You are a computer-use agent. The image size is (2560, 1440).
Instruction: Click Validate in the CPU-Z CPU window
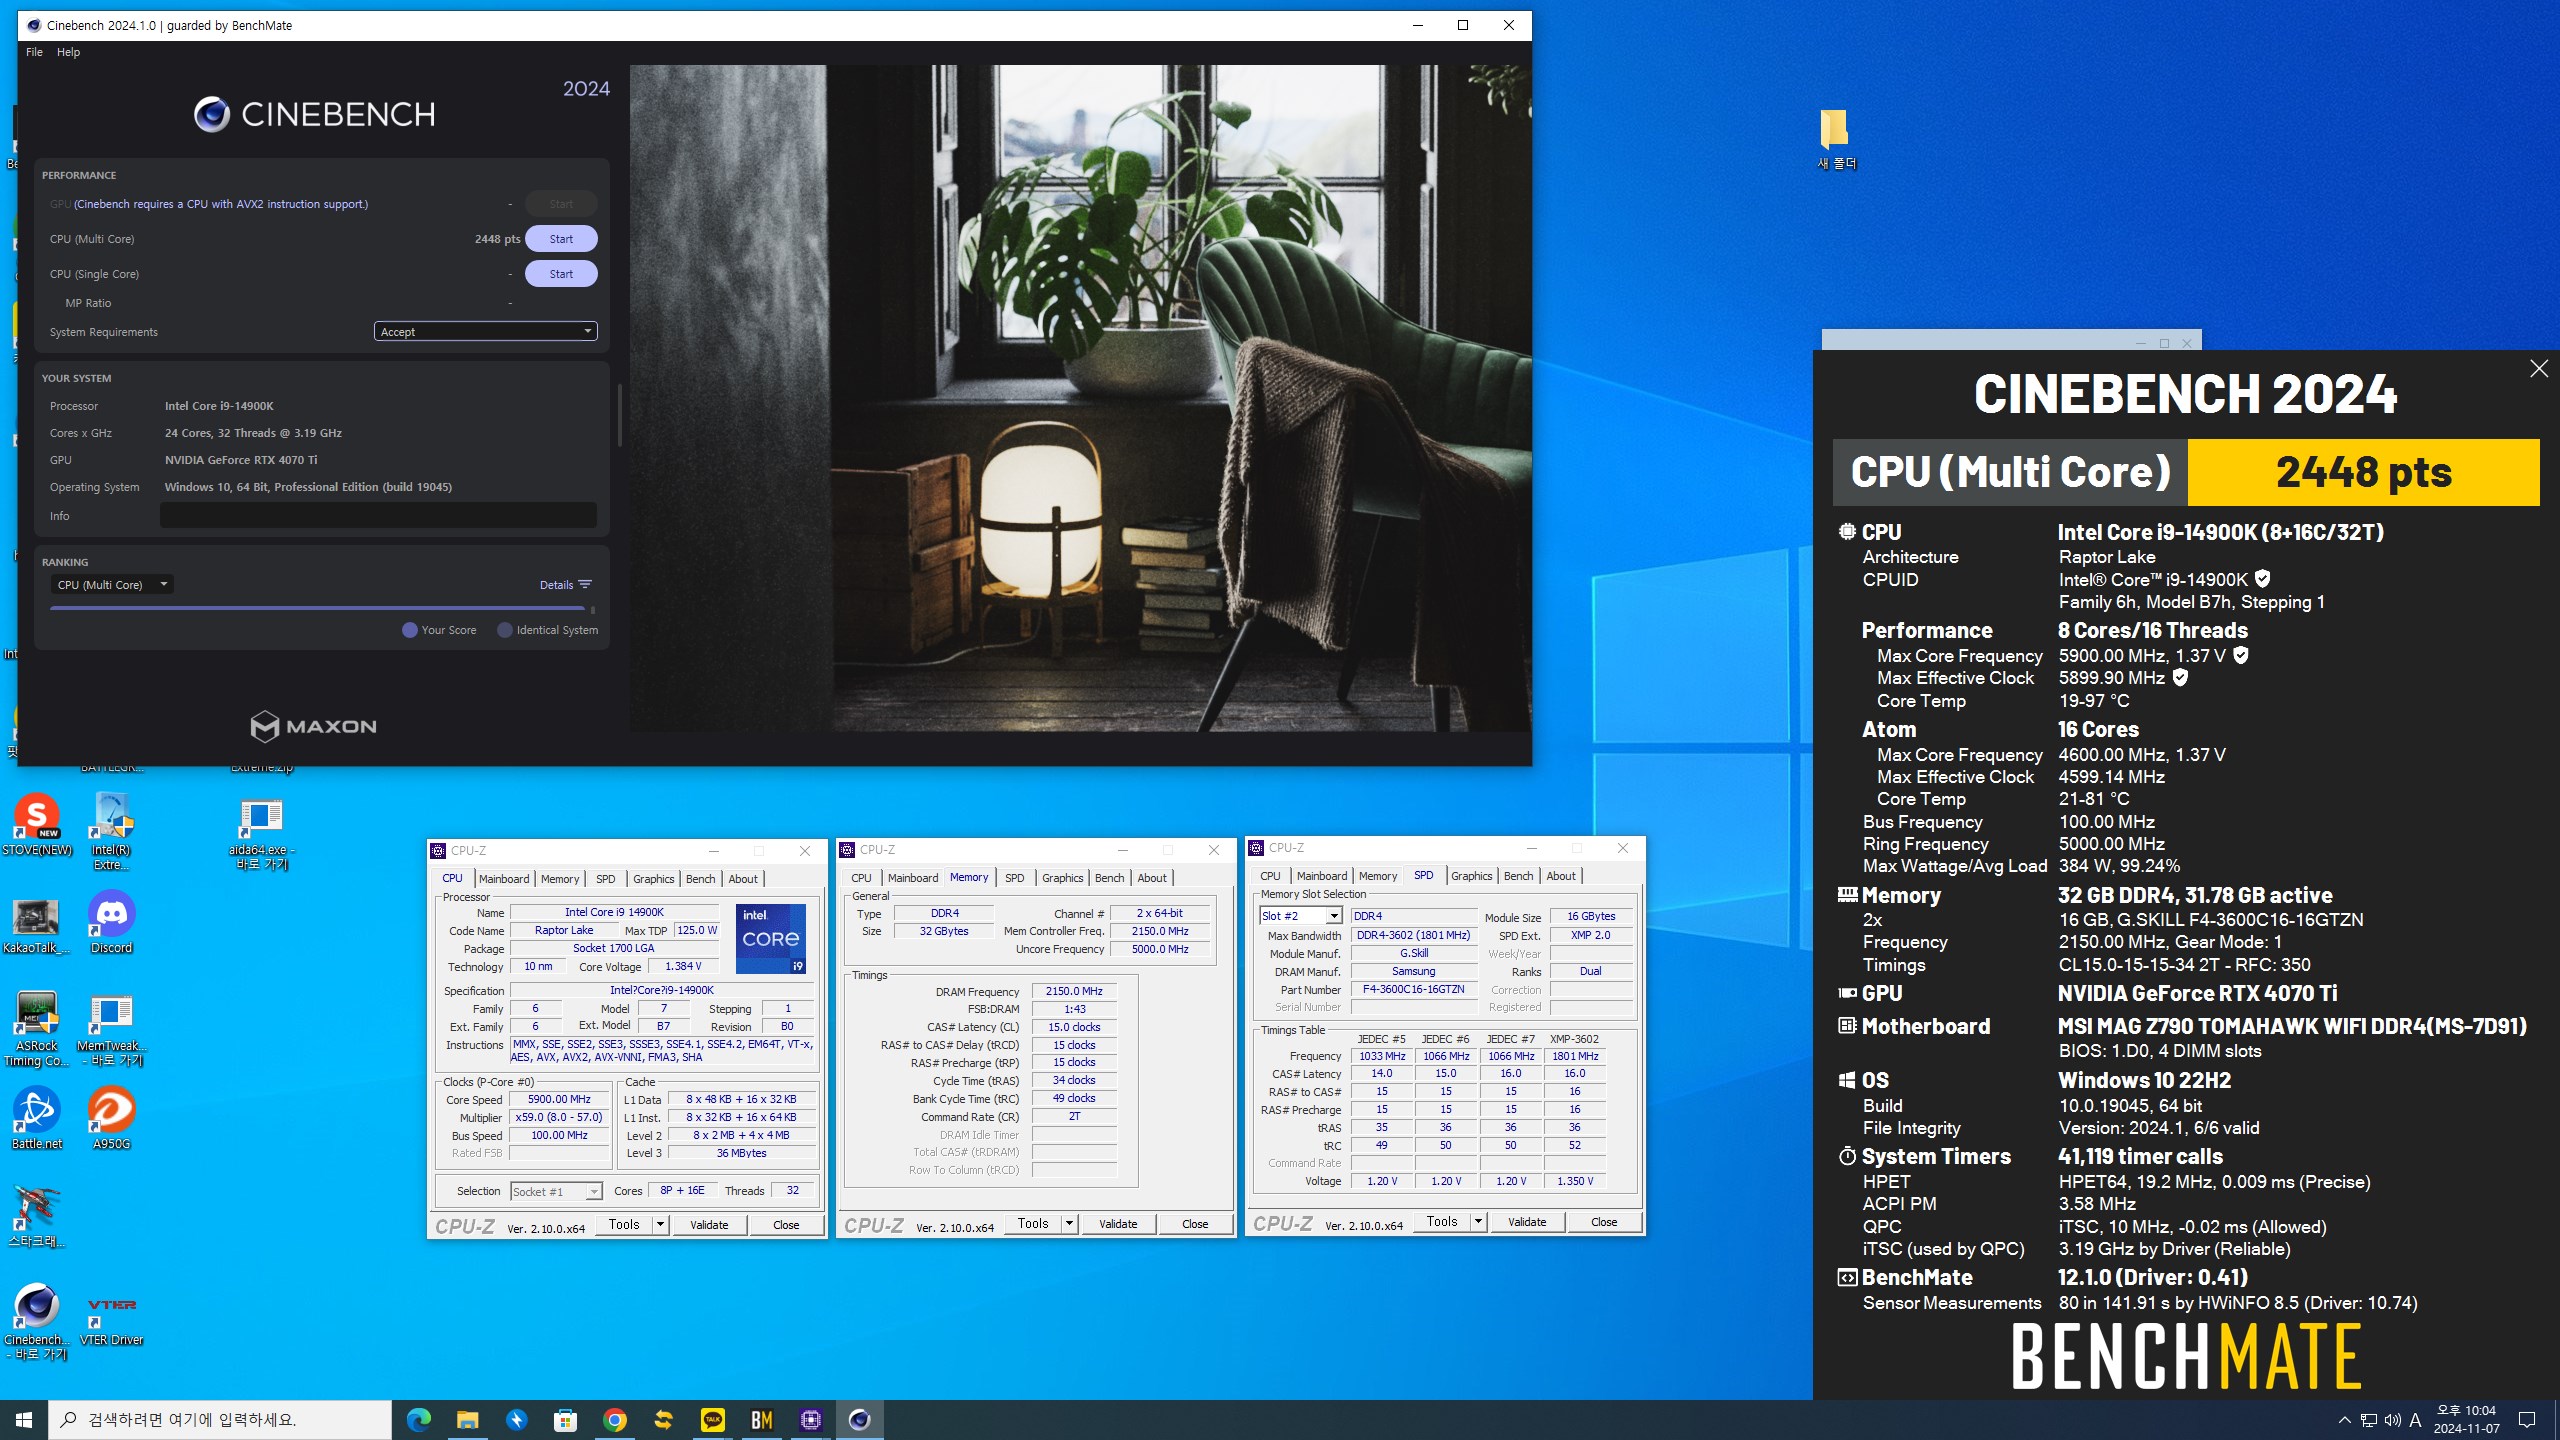tap(709, 1225)
